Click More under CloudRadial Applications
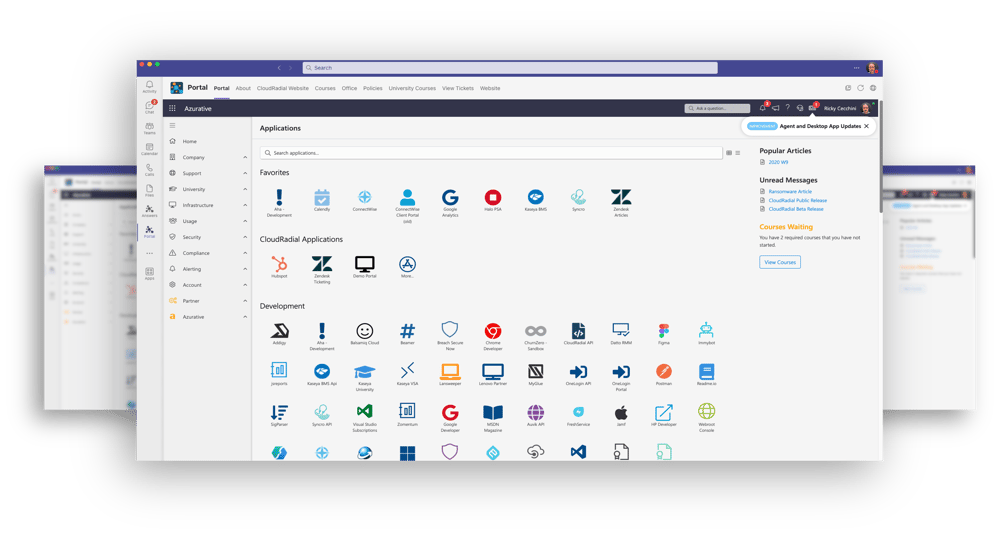The image size is (1000, 540). [x=408, y=266]
